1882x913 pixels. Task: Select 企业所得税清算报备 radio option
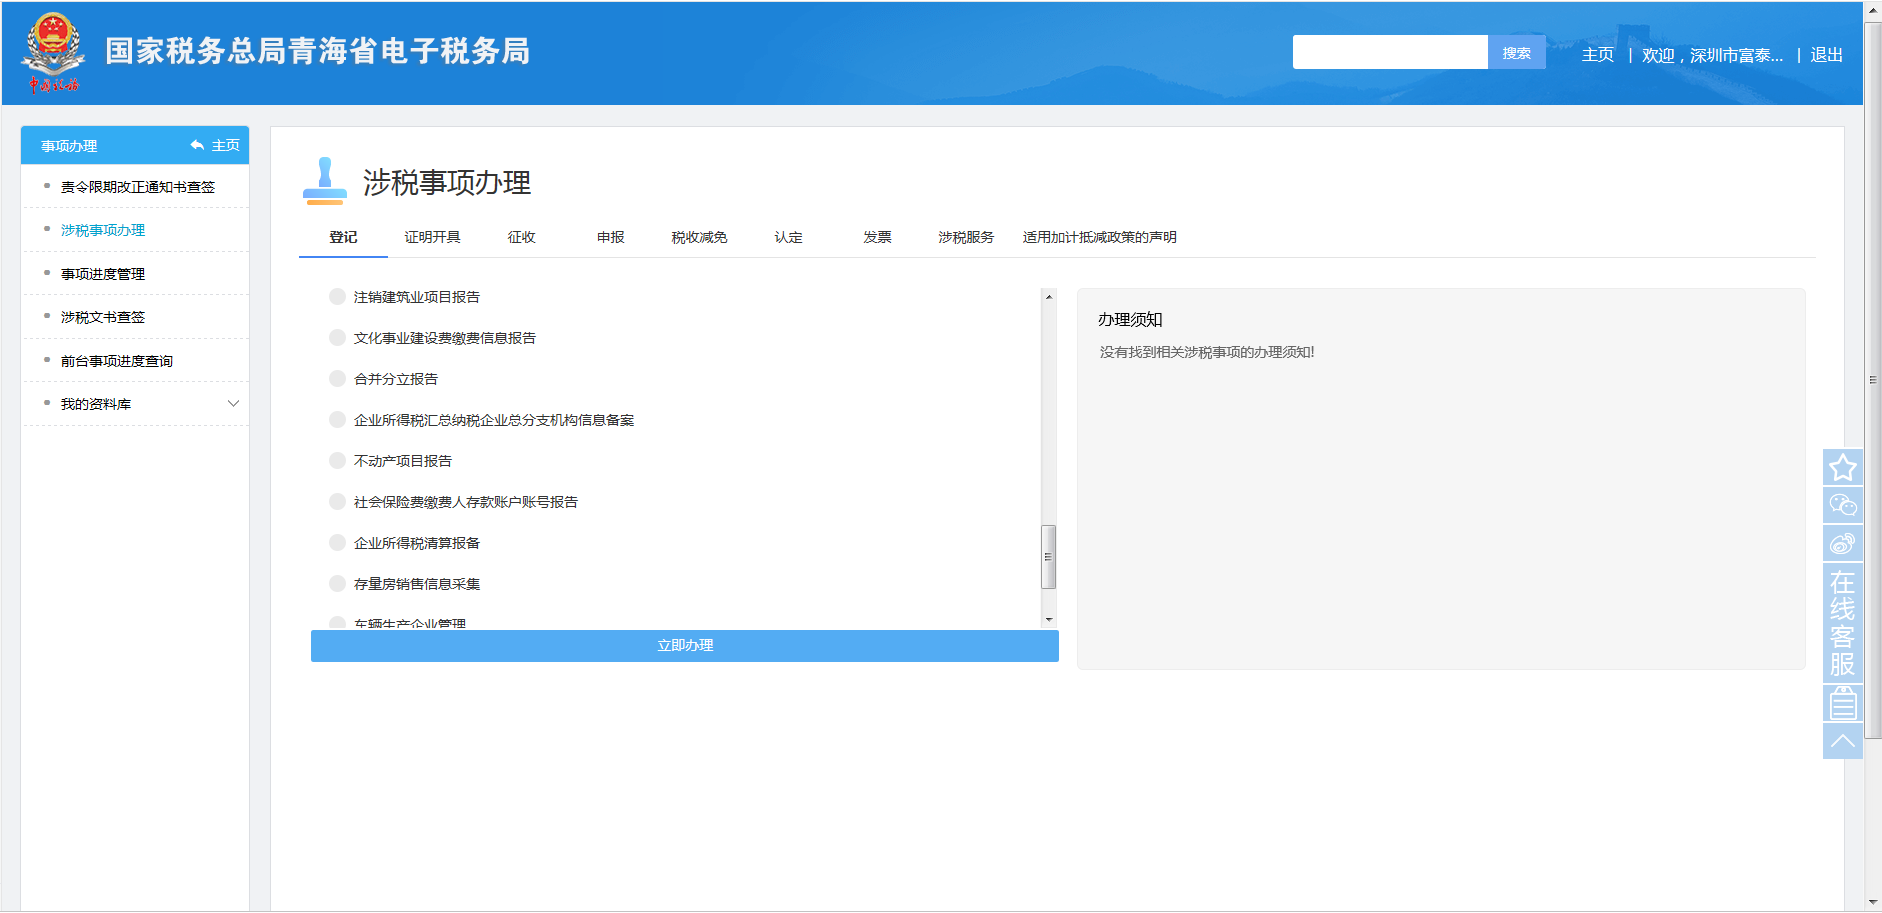point(337,543)
